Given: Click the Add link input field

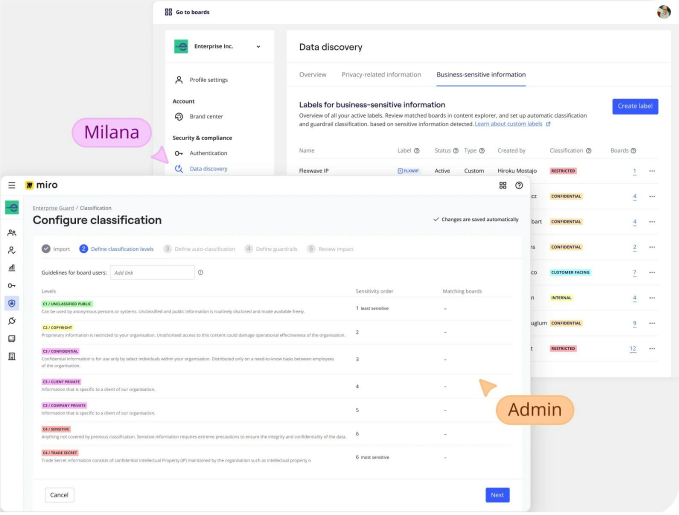Looking at the screenshot, I should tap(151, 272).
